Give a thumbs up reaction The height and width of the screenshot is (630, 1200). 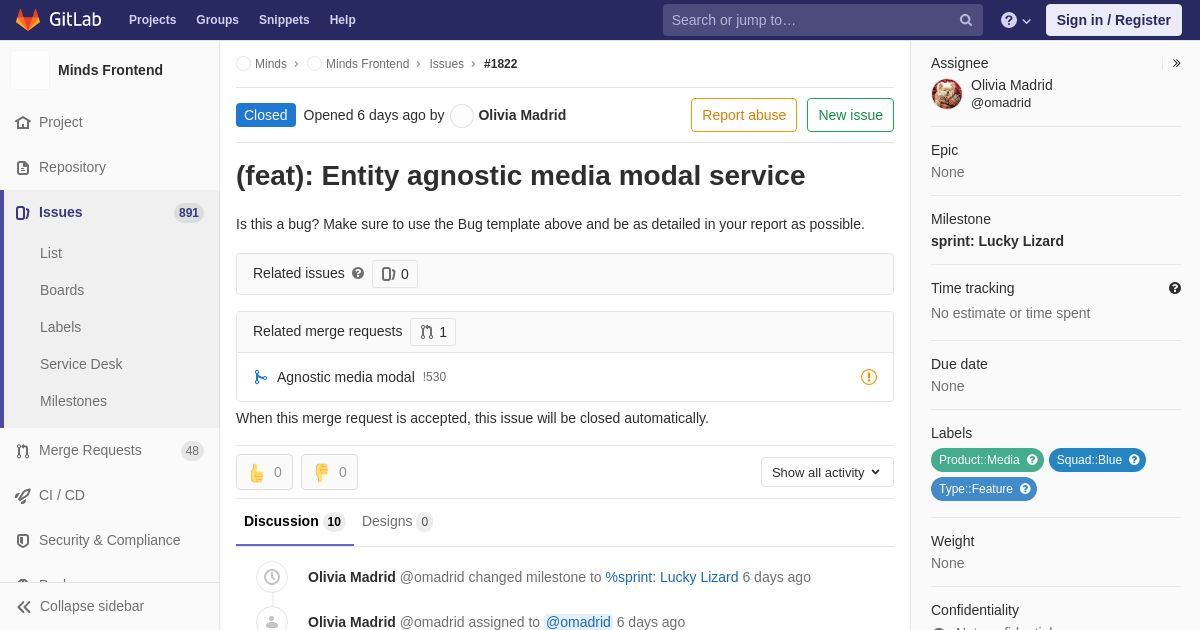point(264,472)
